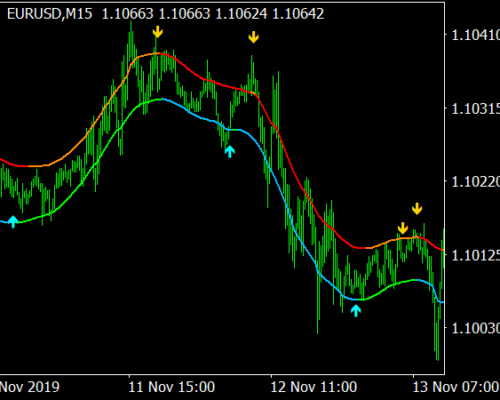Click the time label 12 Nov 11:00
The image size is (500, 400).
click(314, 387)
